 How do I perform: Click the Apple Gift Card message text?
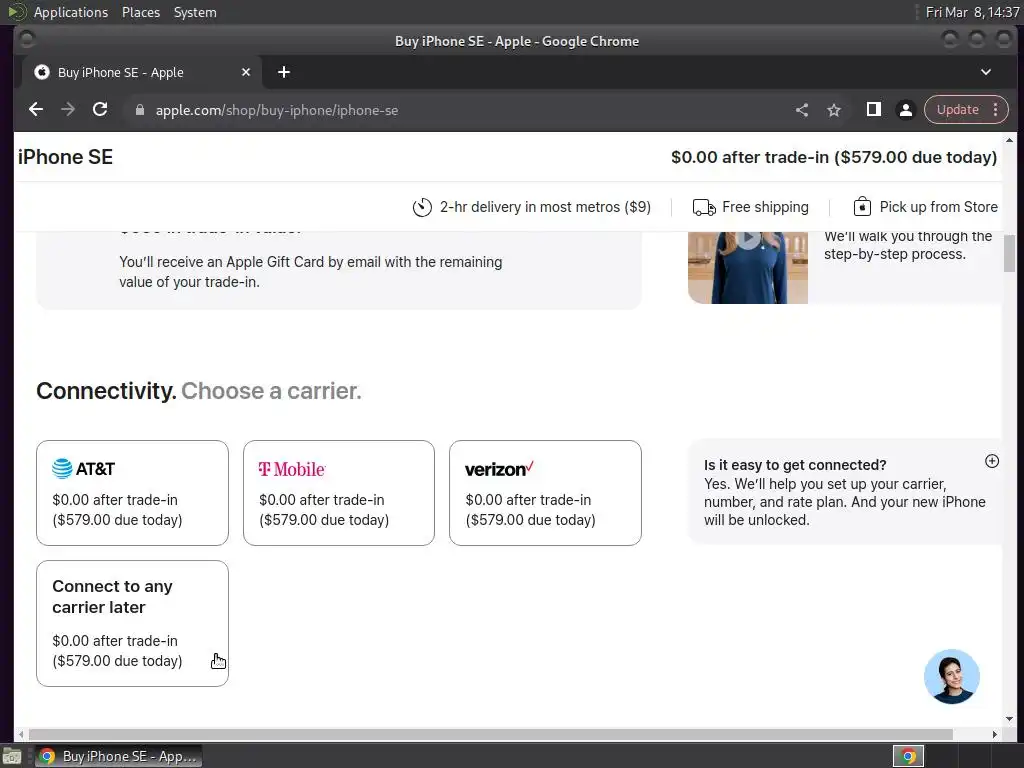click(310, 272)
